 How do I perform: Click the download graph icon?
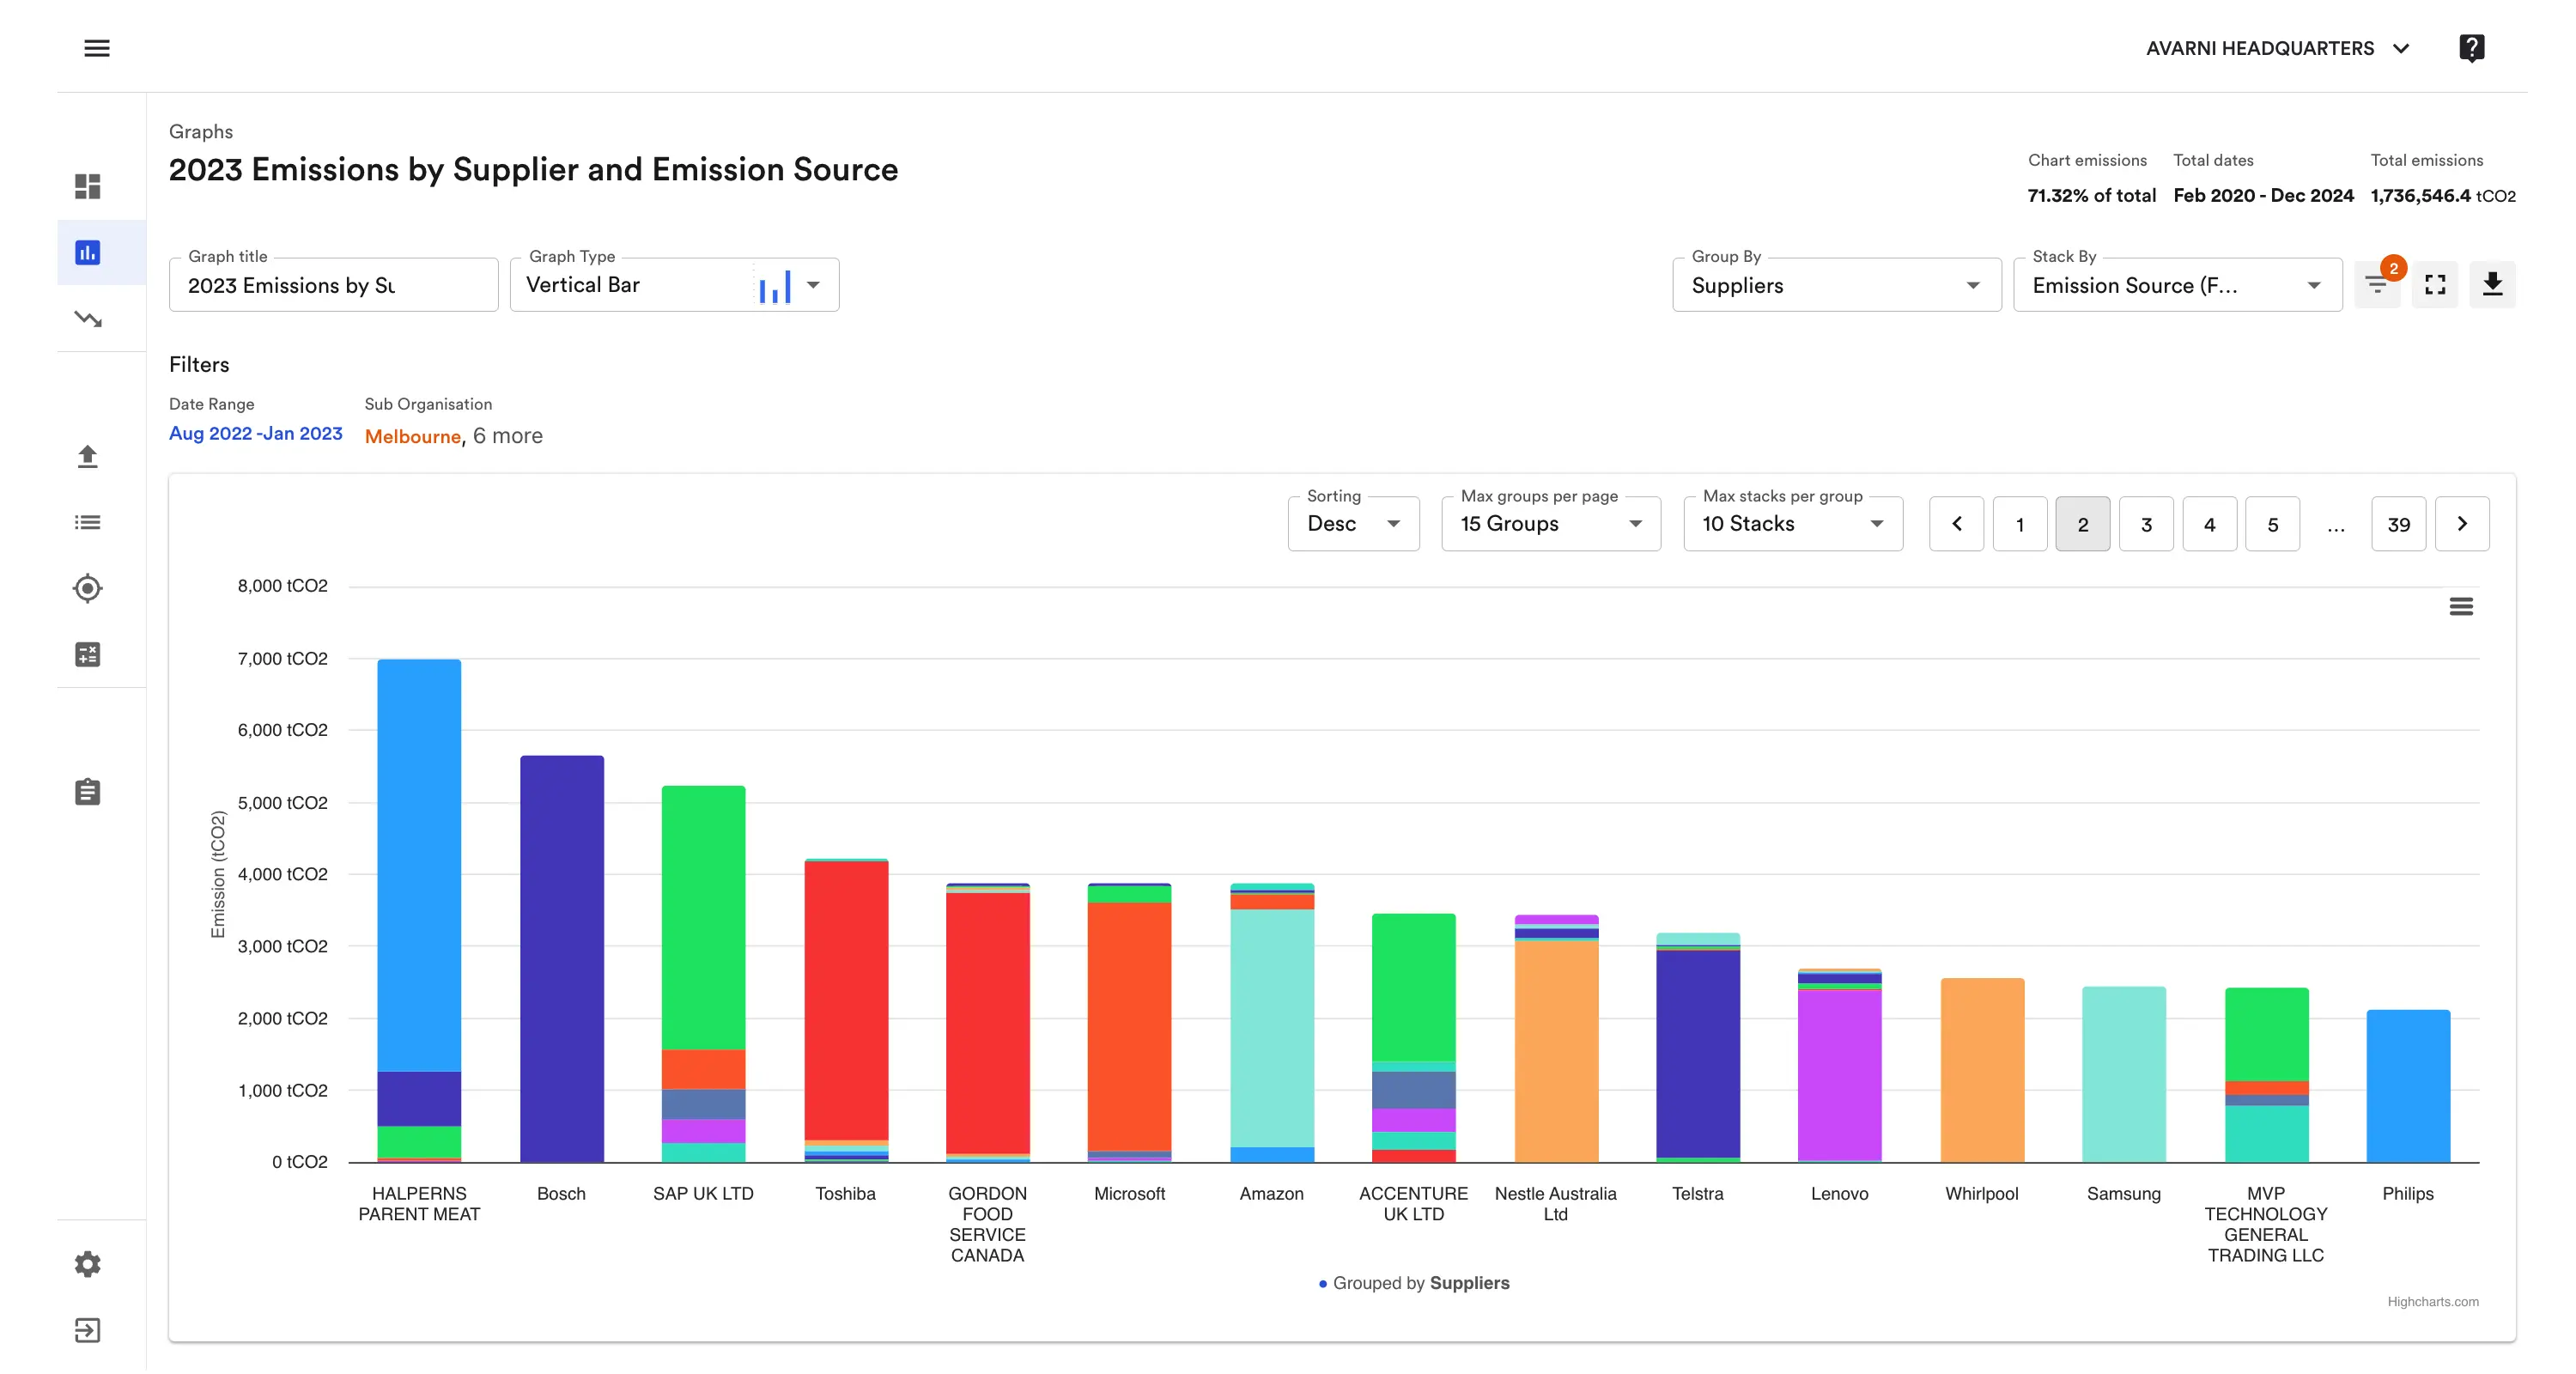point(2493,285)
